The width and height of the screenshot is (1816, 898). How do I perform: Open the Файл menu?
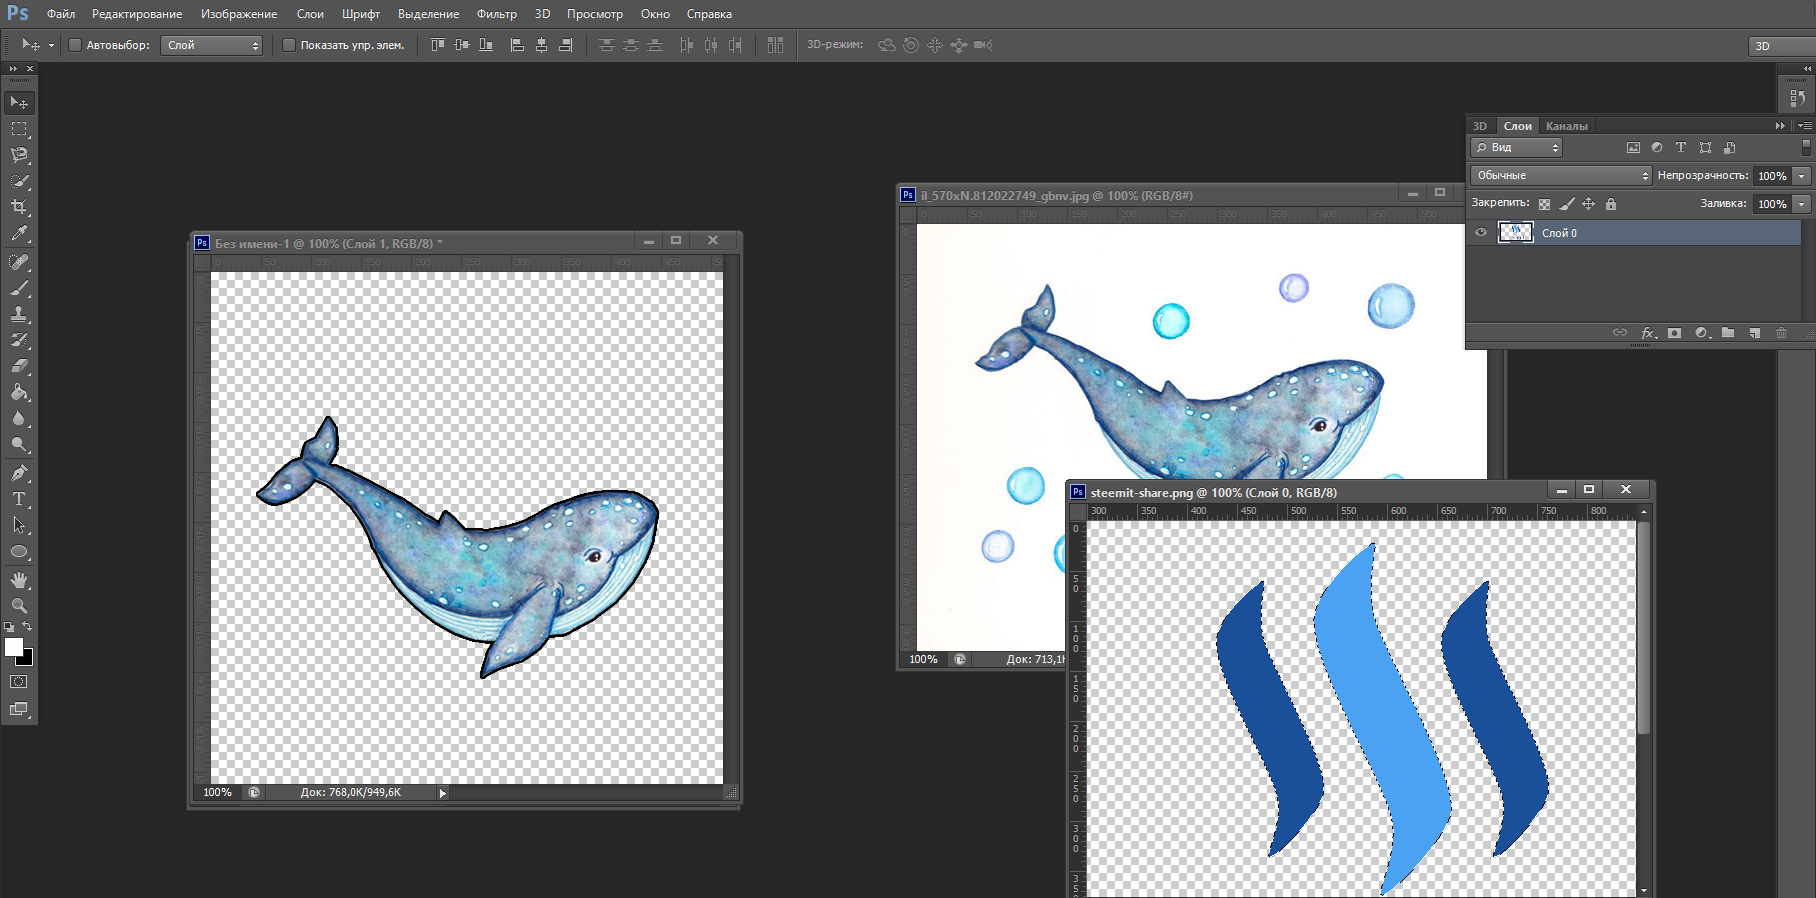click(61, 14)
